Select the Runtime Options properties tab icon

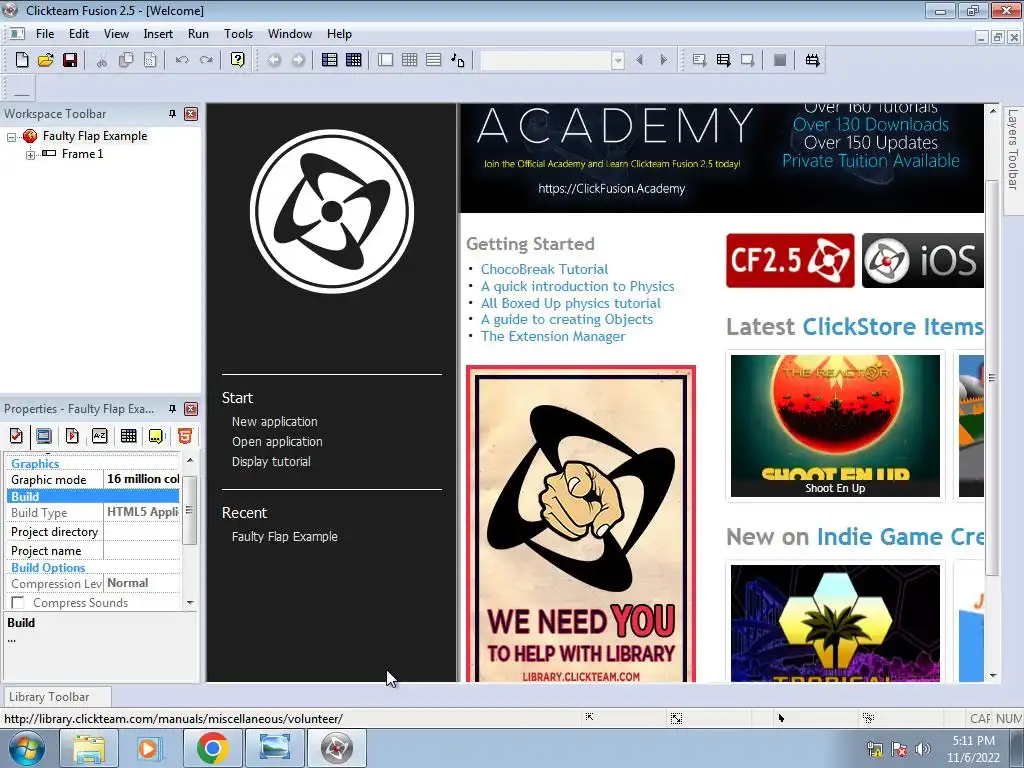[x=72, y=436]
